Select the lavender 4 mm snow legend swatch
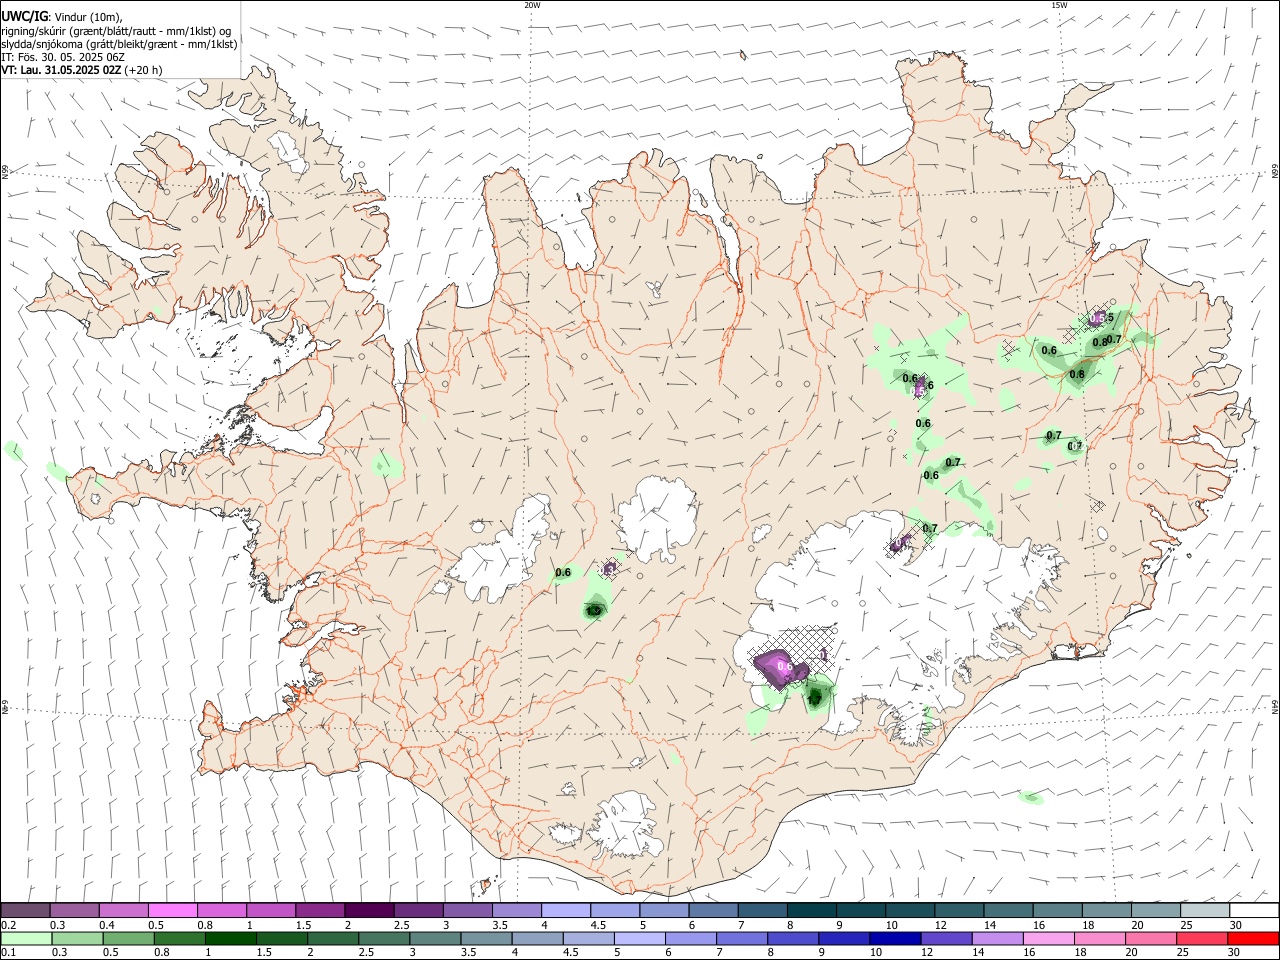The height and width of the screenshot is (960, 1280). [566, 911]
